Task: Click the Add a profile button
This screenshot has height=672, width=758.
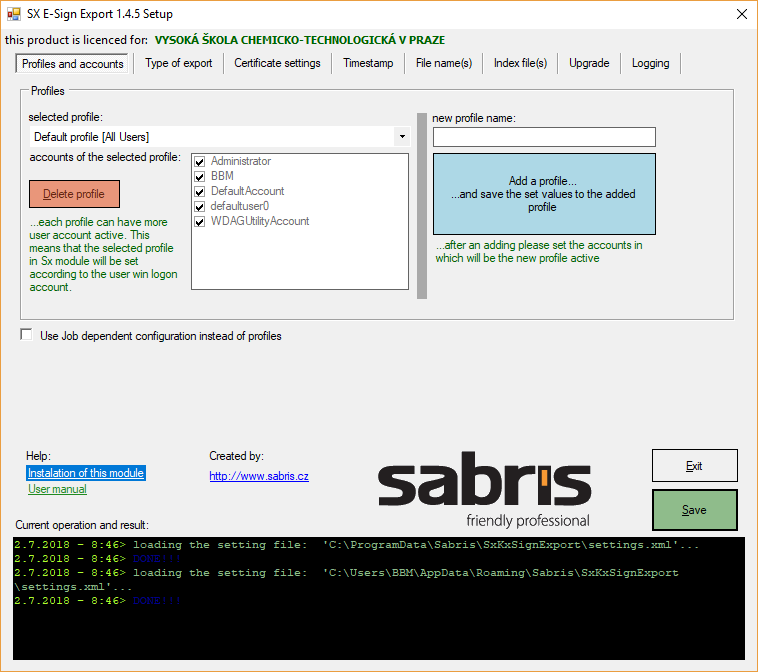Action: tap(544, 194)
